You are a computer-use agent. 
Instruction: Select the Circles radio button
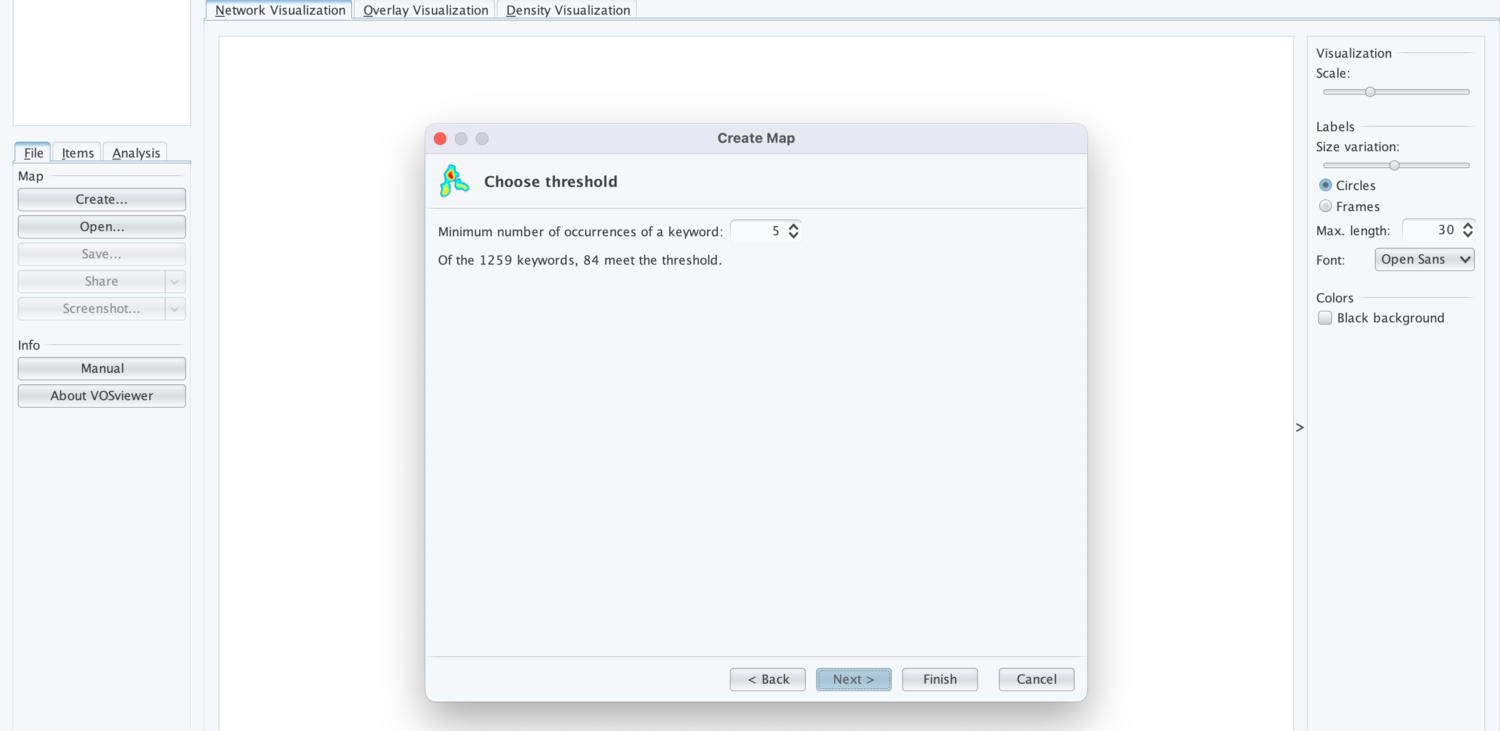click(x=1325, y=185)
